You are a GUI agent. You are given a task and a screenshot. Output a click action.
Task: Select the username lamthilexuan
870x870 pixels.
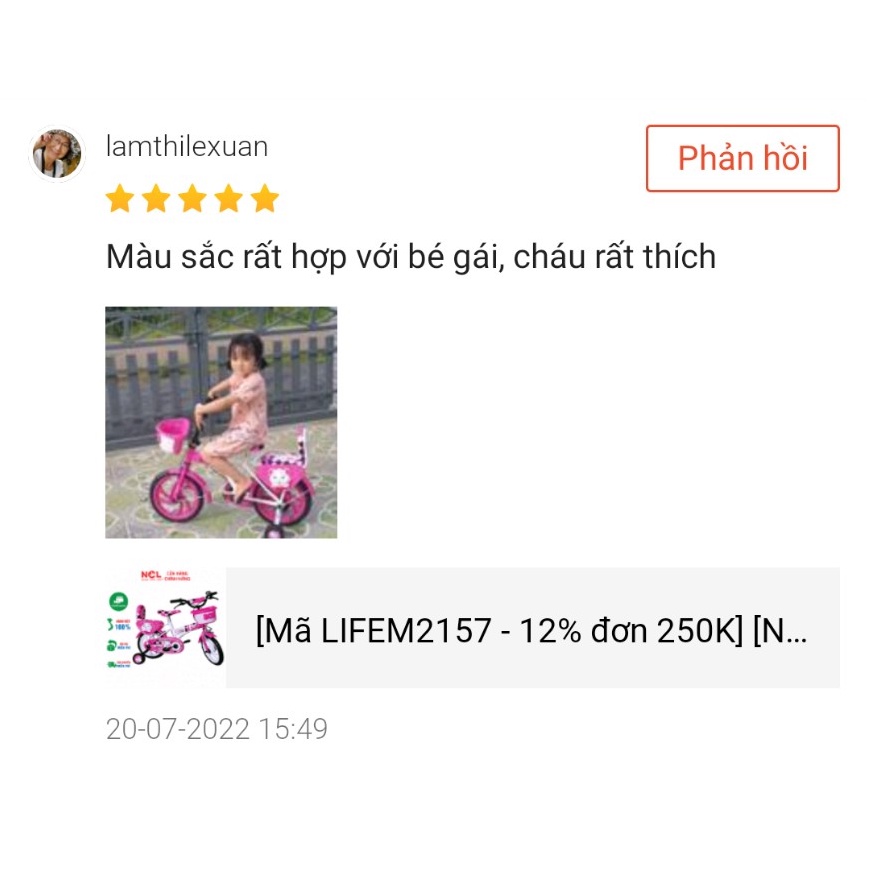coord(187,147)
